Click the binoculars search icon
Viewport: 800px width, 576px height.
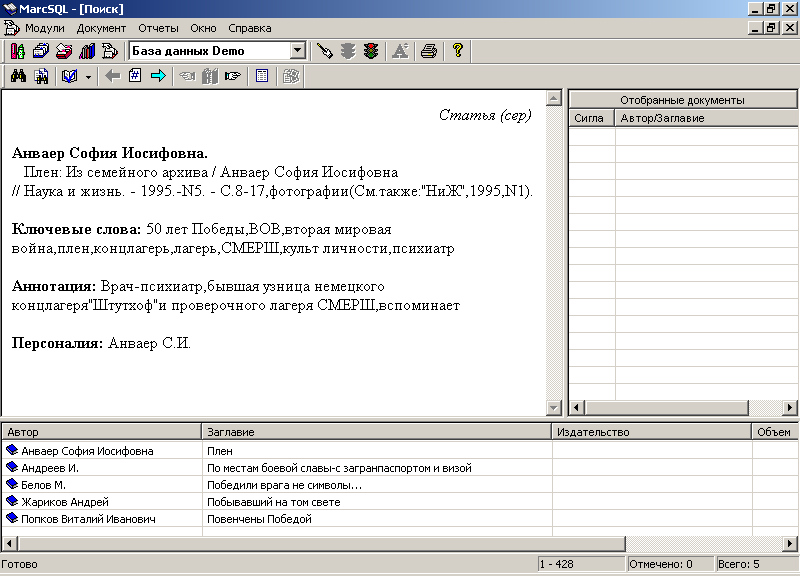point(18,76)
